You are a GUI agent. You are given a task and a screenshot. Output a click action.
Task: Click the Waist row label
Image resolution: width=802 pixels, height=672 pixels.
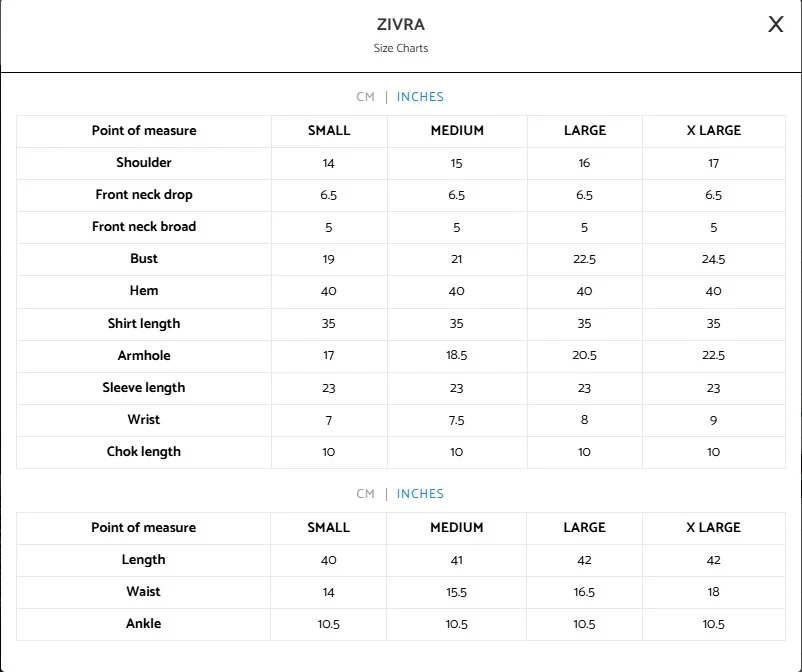(144, 592)
